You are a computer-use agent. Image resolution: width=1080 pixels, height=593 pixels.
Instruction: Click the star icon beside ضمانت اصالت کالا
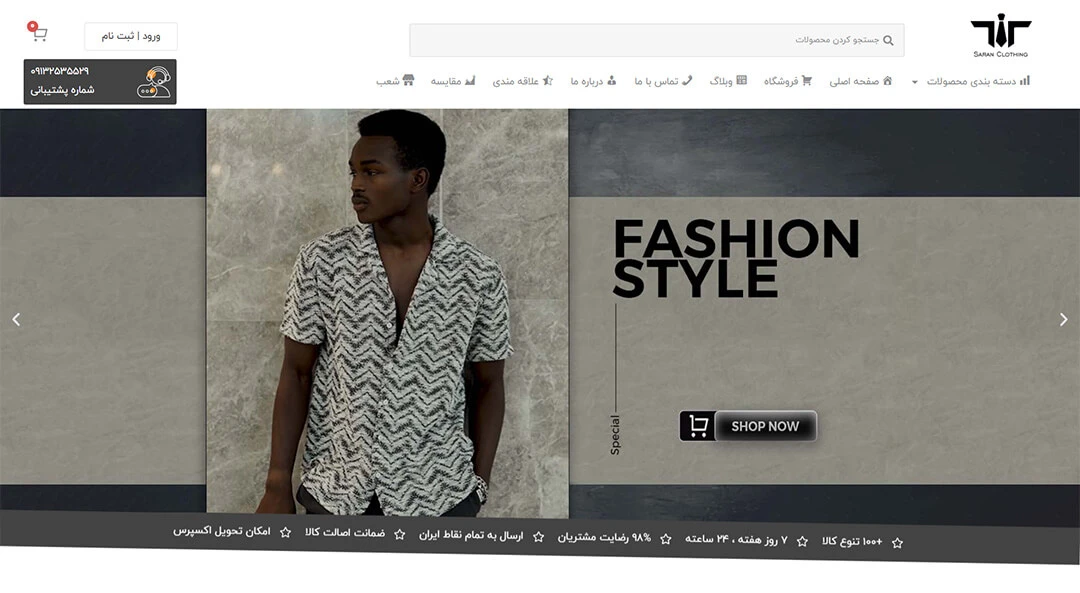[400, 535]
